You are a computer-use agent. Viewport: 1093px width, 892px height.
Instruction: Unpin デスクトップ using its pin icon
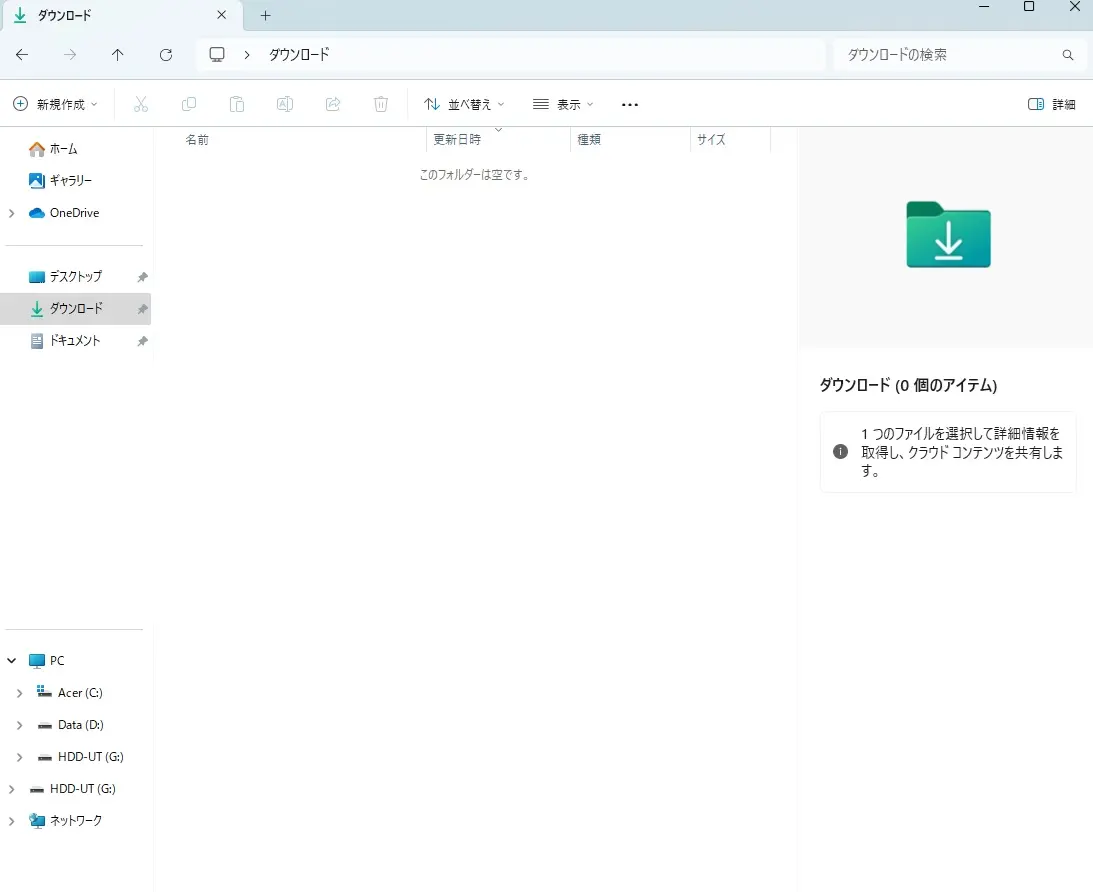[x=142, y=277]
